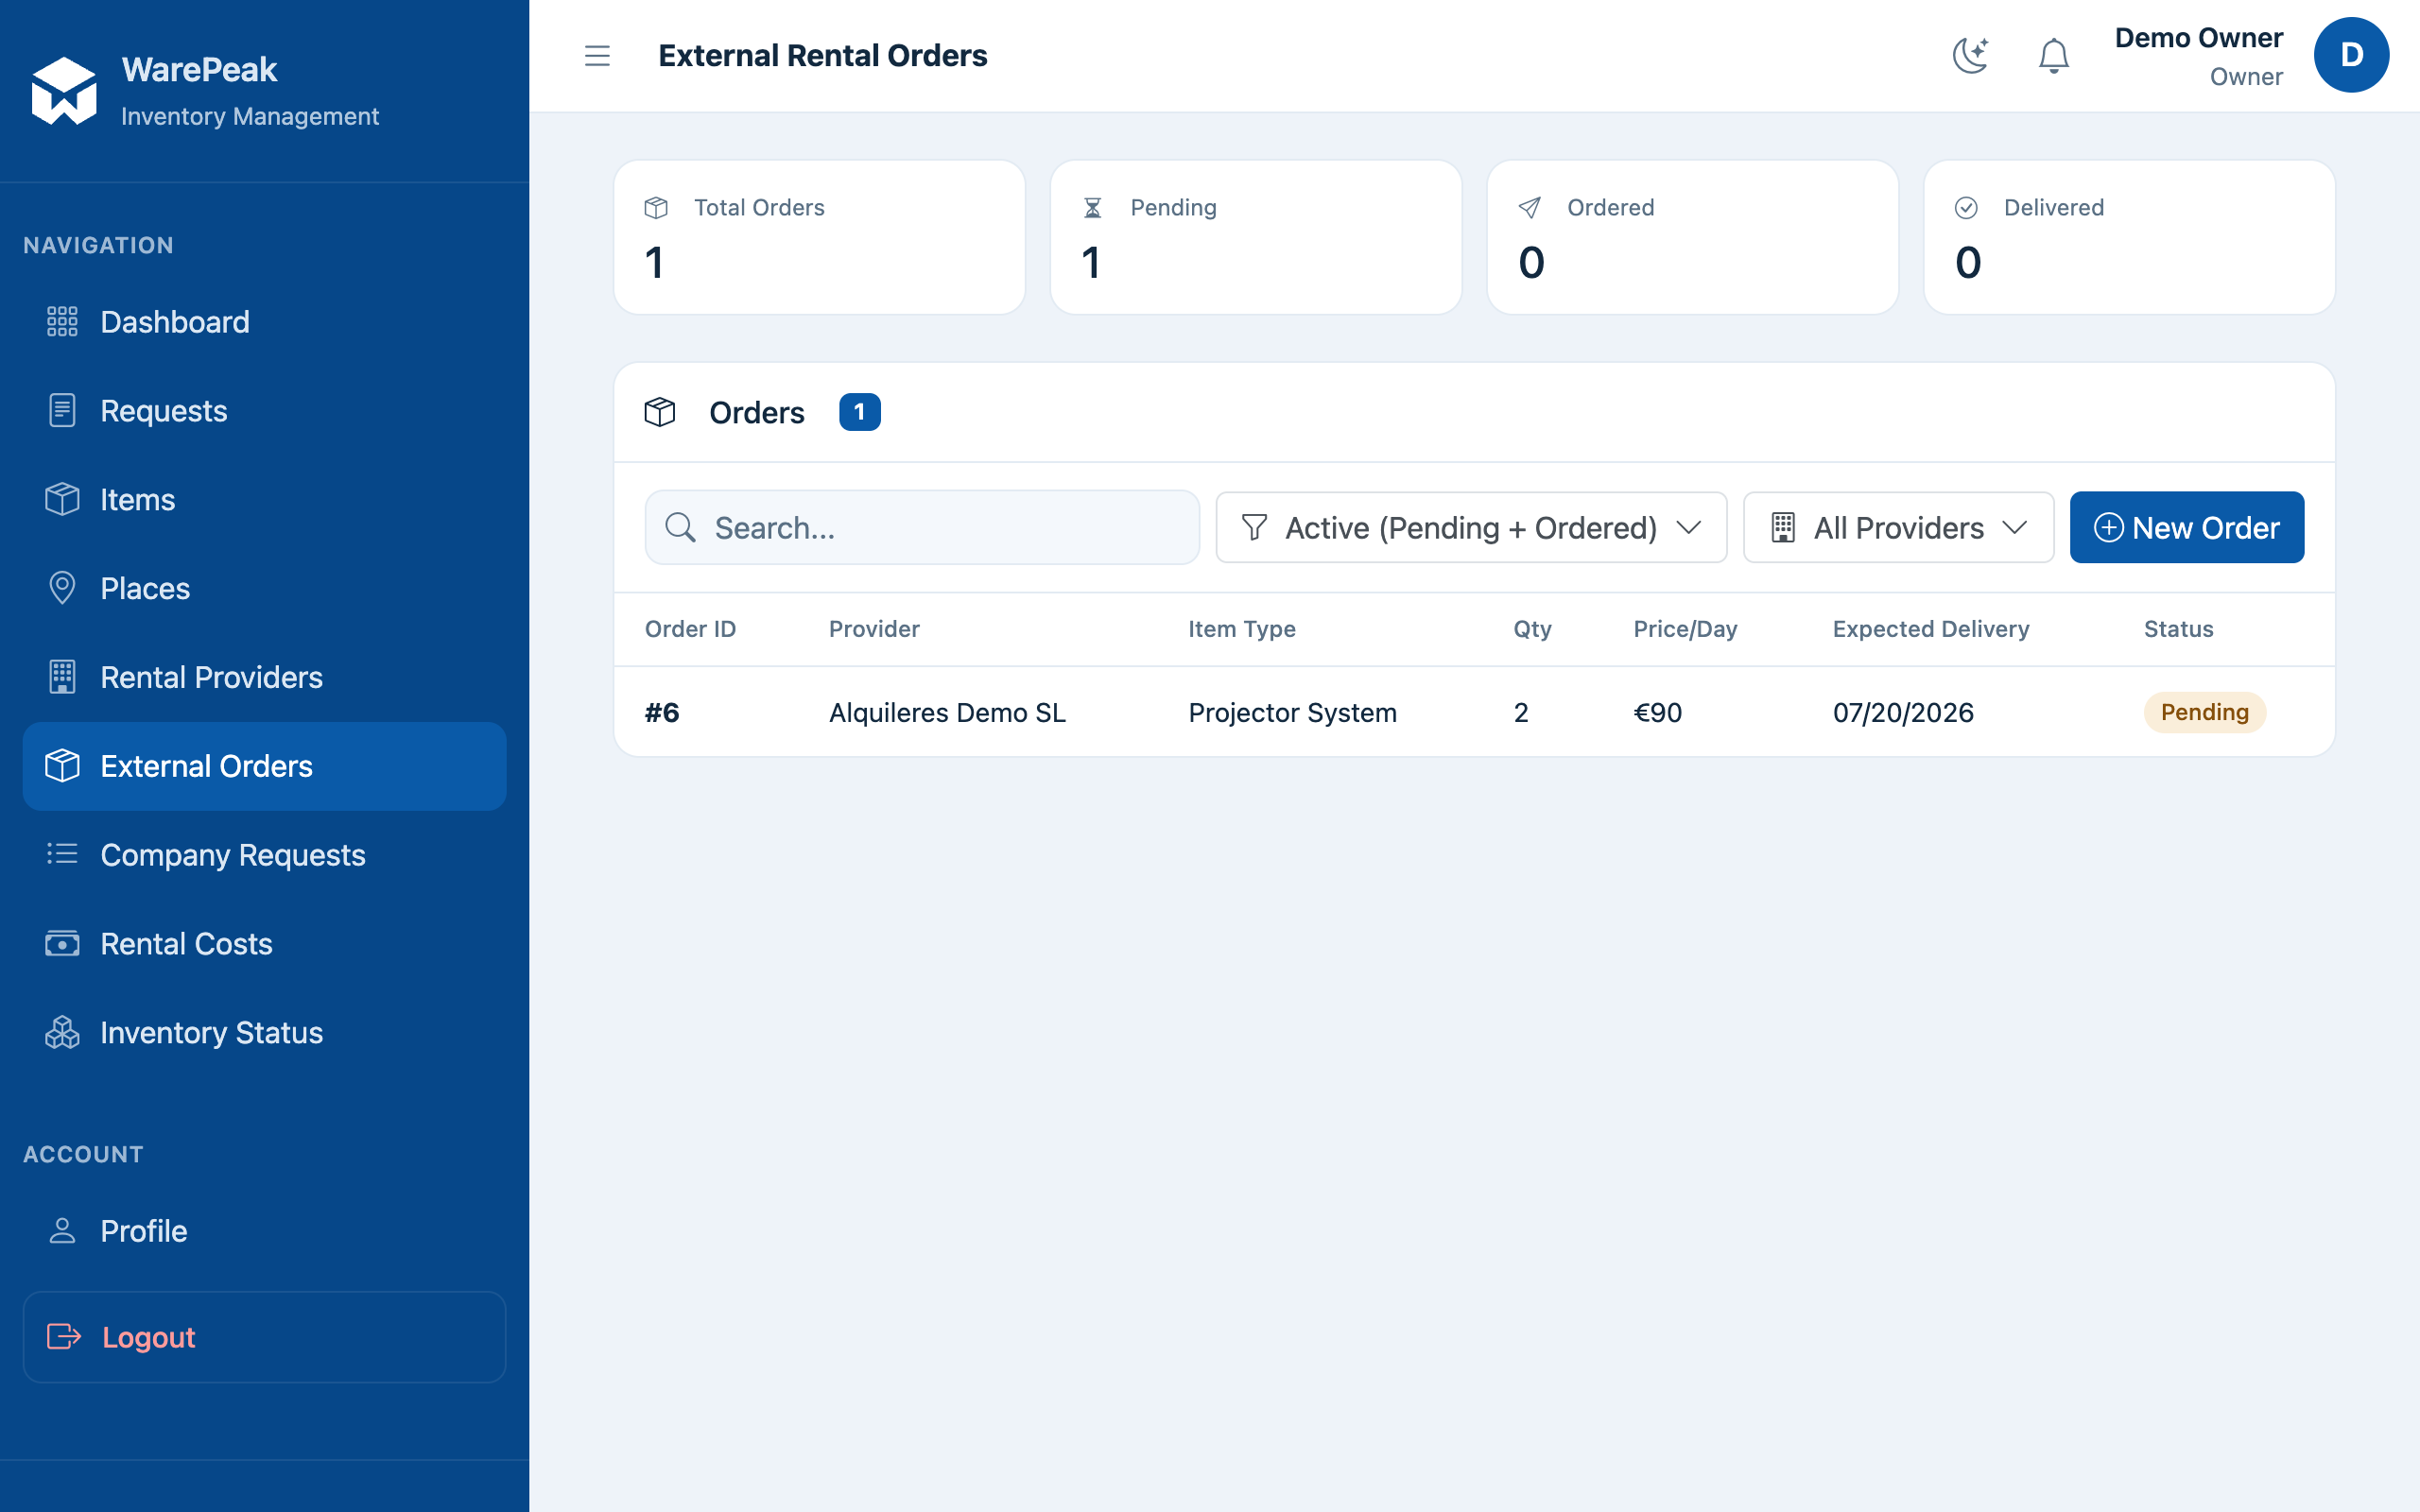
Task: Click the Profile person icon
Action: (x=62, y=1231)
